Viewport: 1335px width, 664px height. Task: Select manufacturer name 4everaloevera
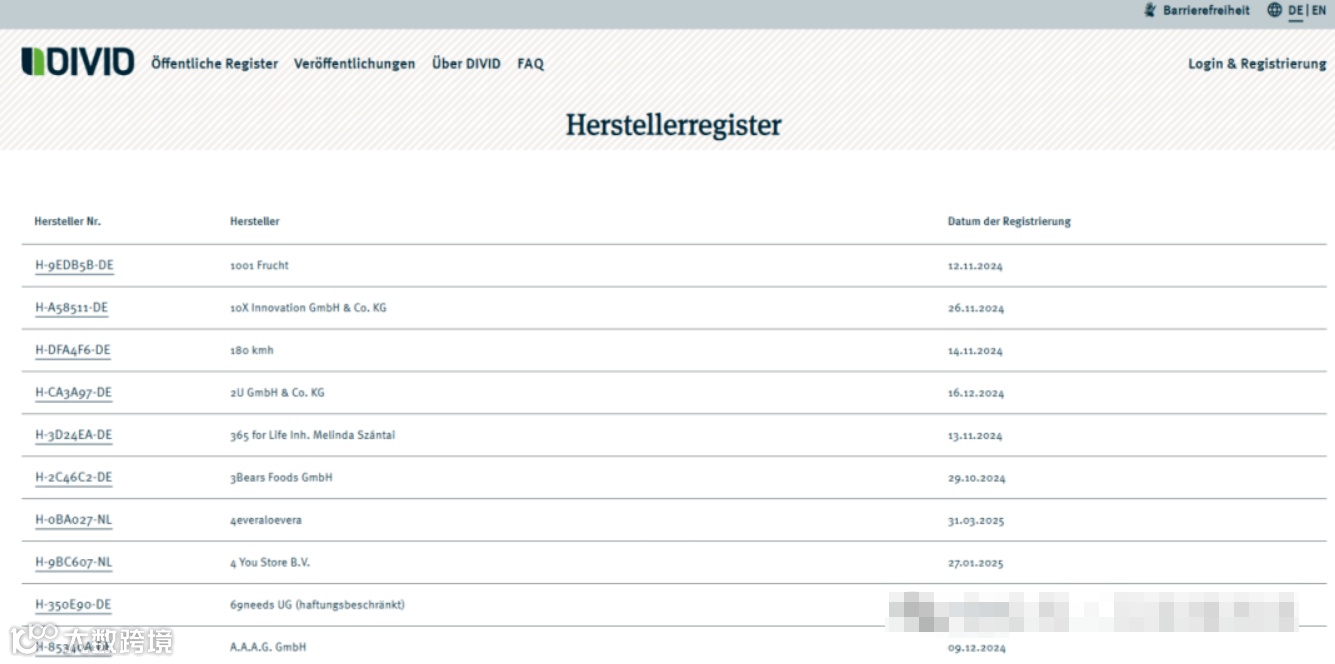click(x=266, y=521)
